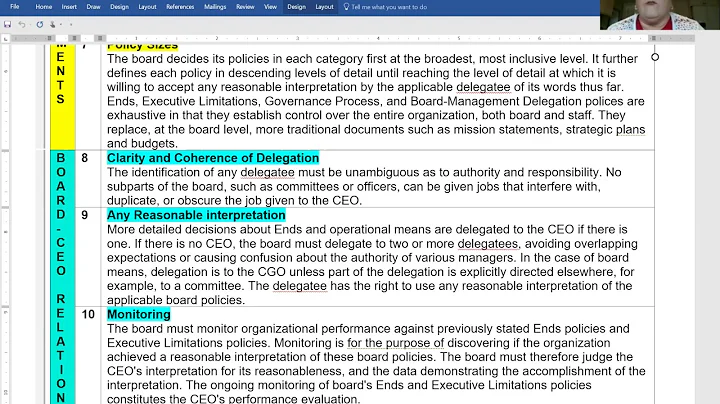Open the Undo history dropdown arrow
The width and height of the screenshot is (720, 404).
coord(29,24)
